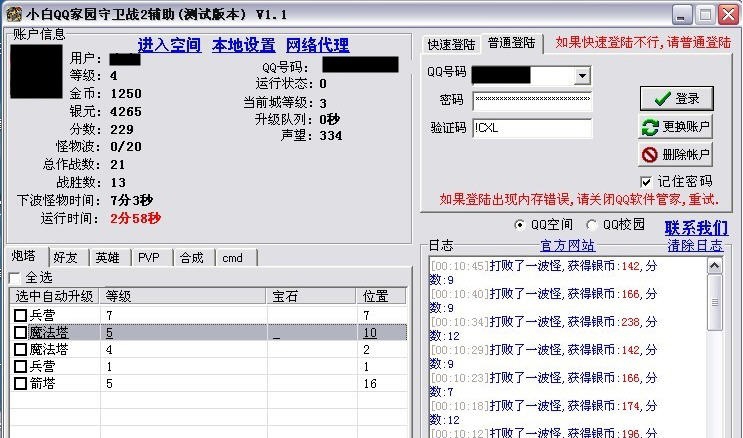The image size is (743, 438).
Task: Click the 等级 column header
Action: coord(183,296)
